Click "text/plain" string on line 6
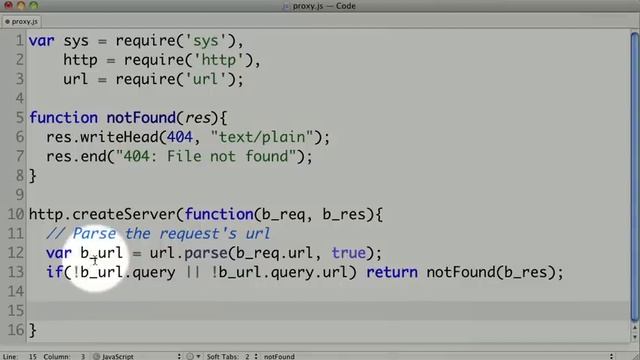 click(262, 137)
